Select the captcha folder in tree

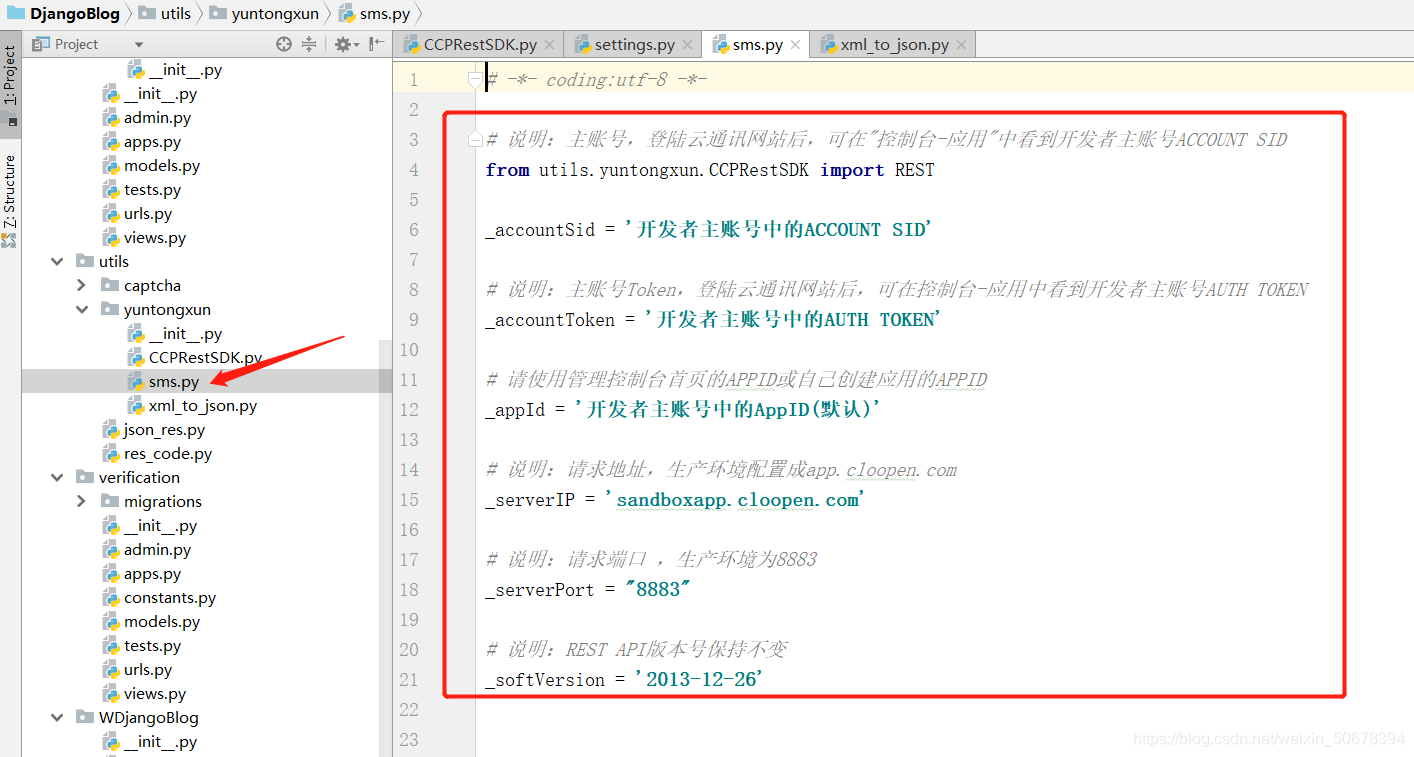152,285
